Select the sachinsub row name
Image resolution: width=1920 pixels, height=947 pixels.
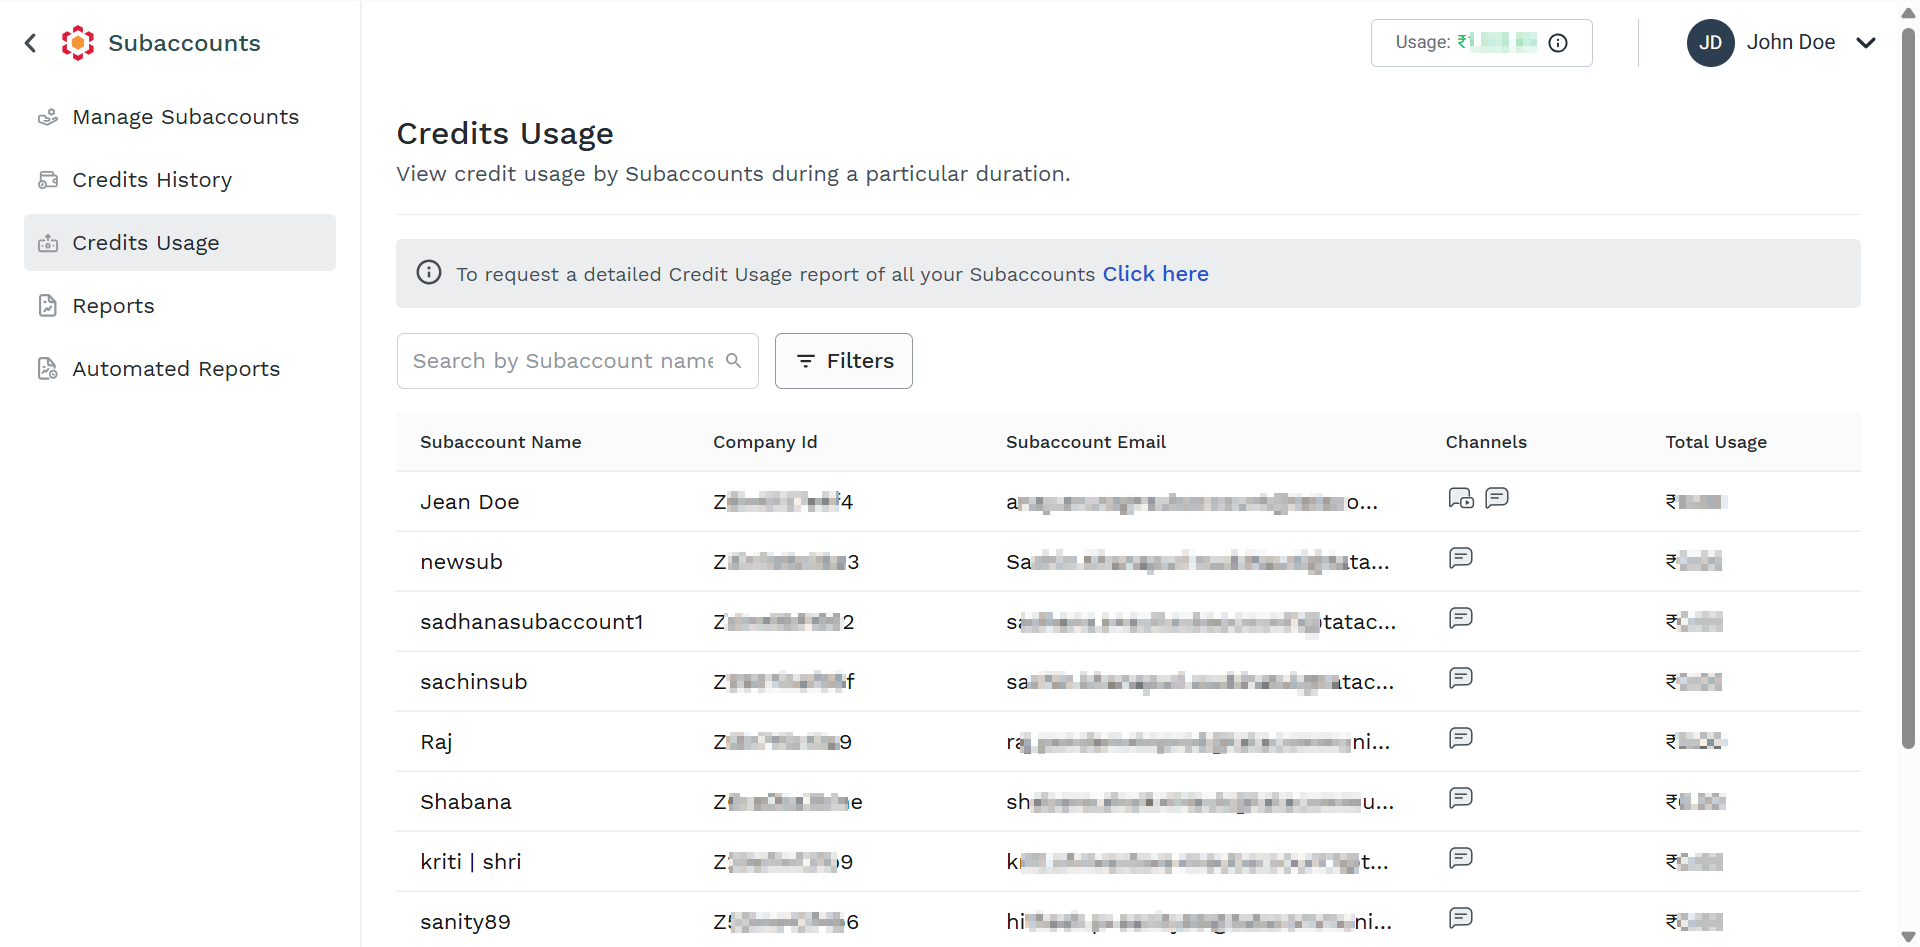[474, 682]
